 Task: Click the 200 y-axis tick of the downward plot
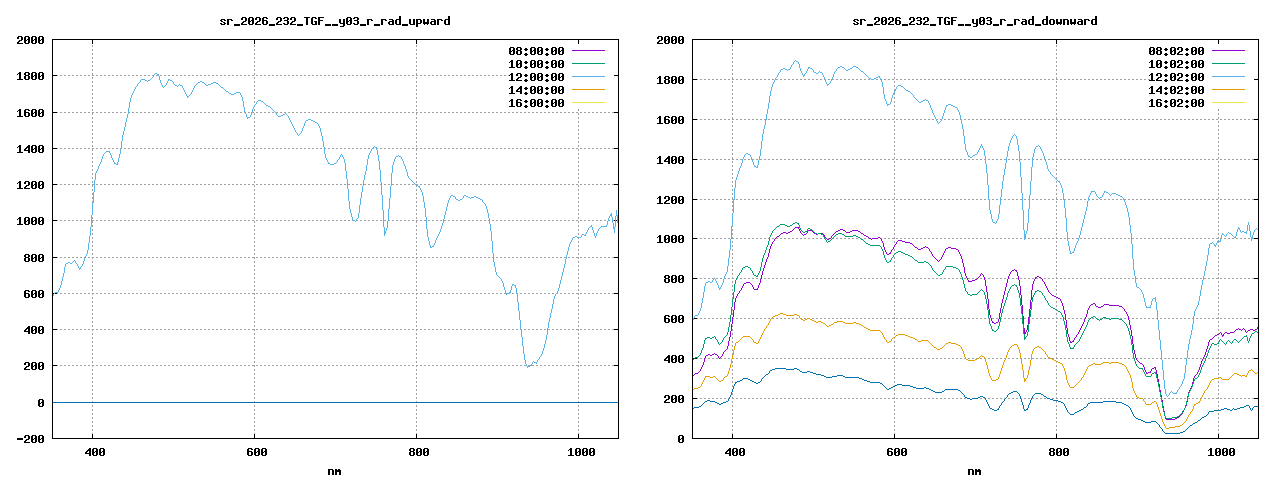coord(674,399)
